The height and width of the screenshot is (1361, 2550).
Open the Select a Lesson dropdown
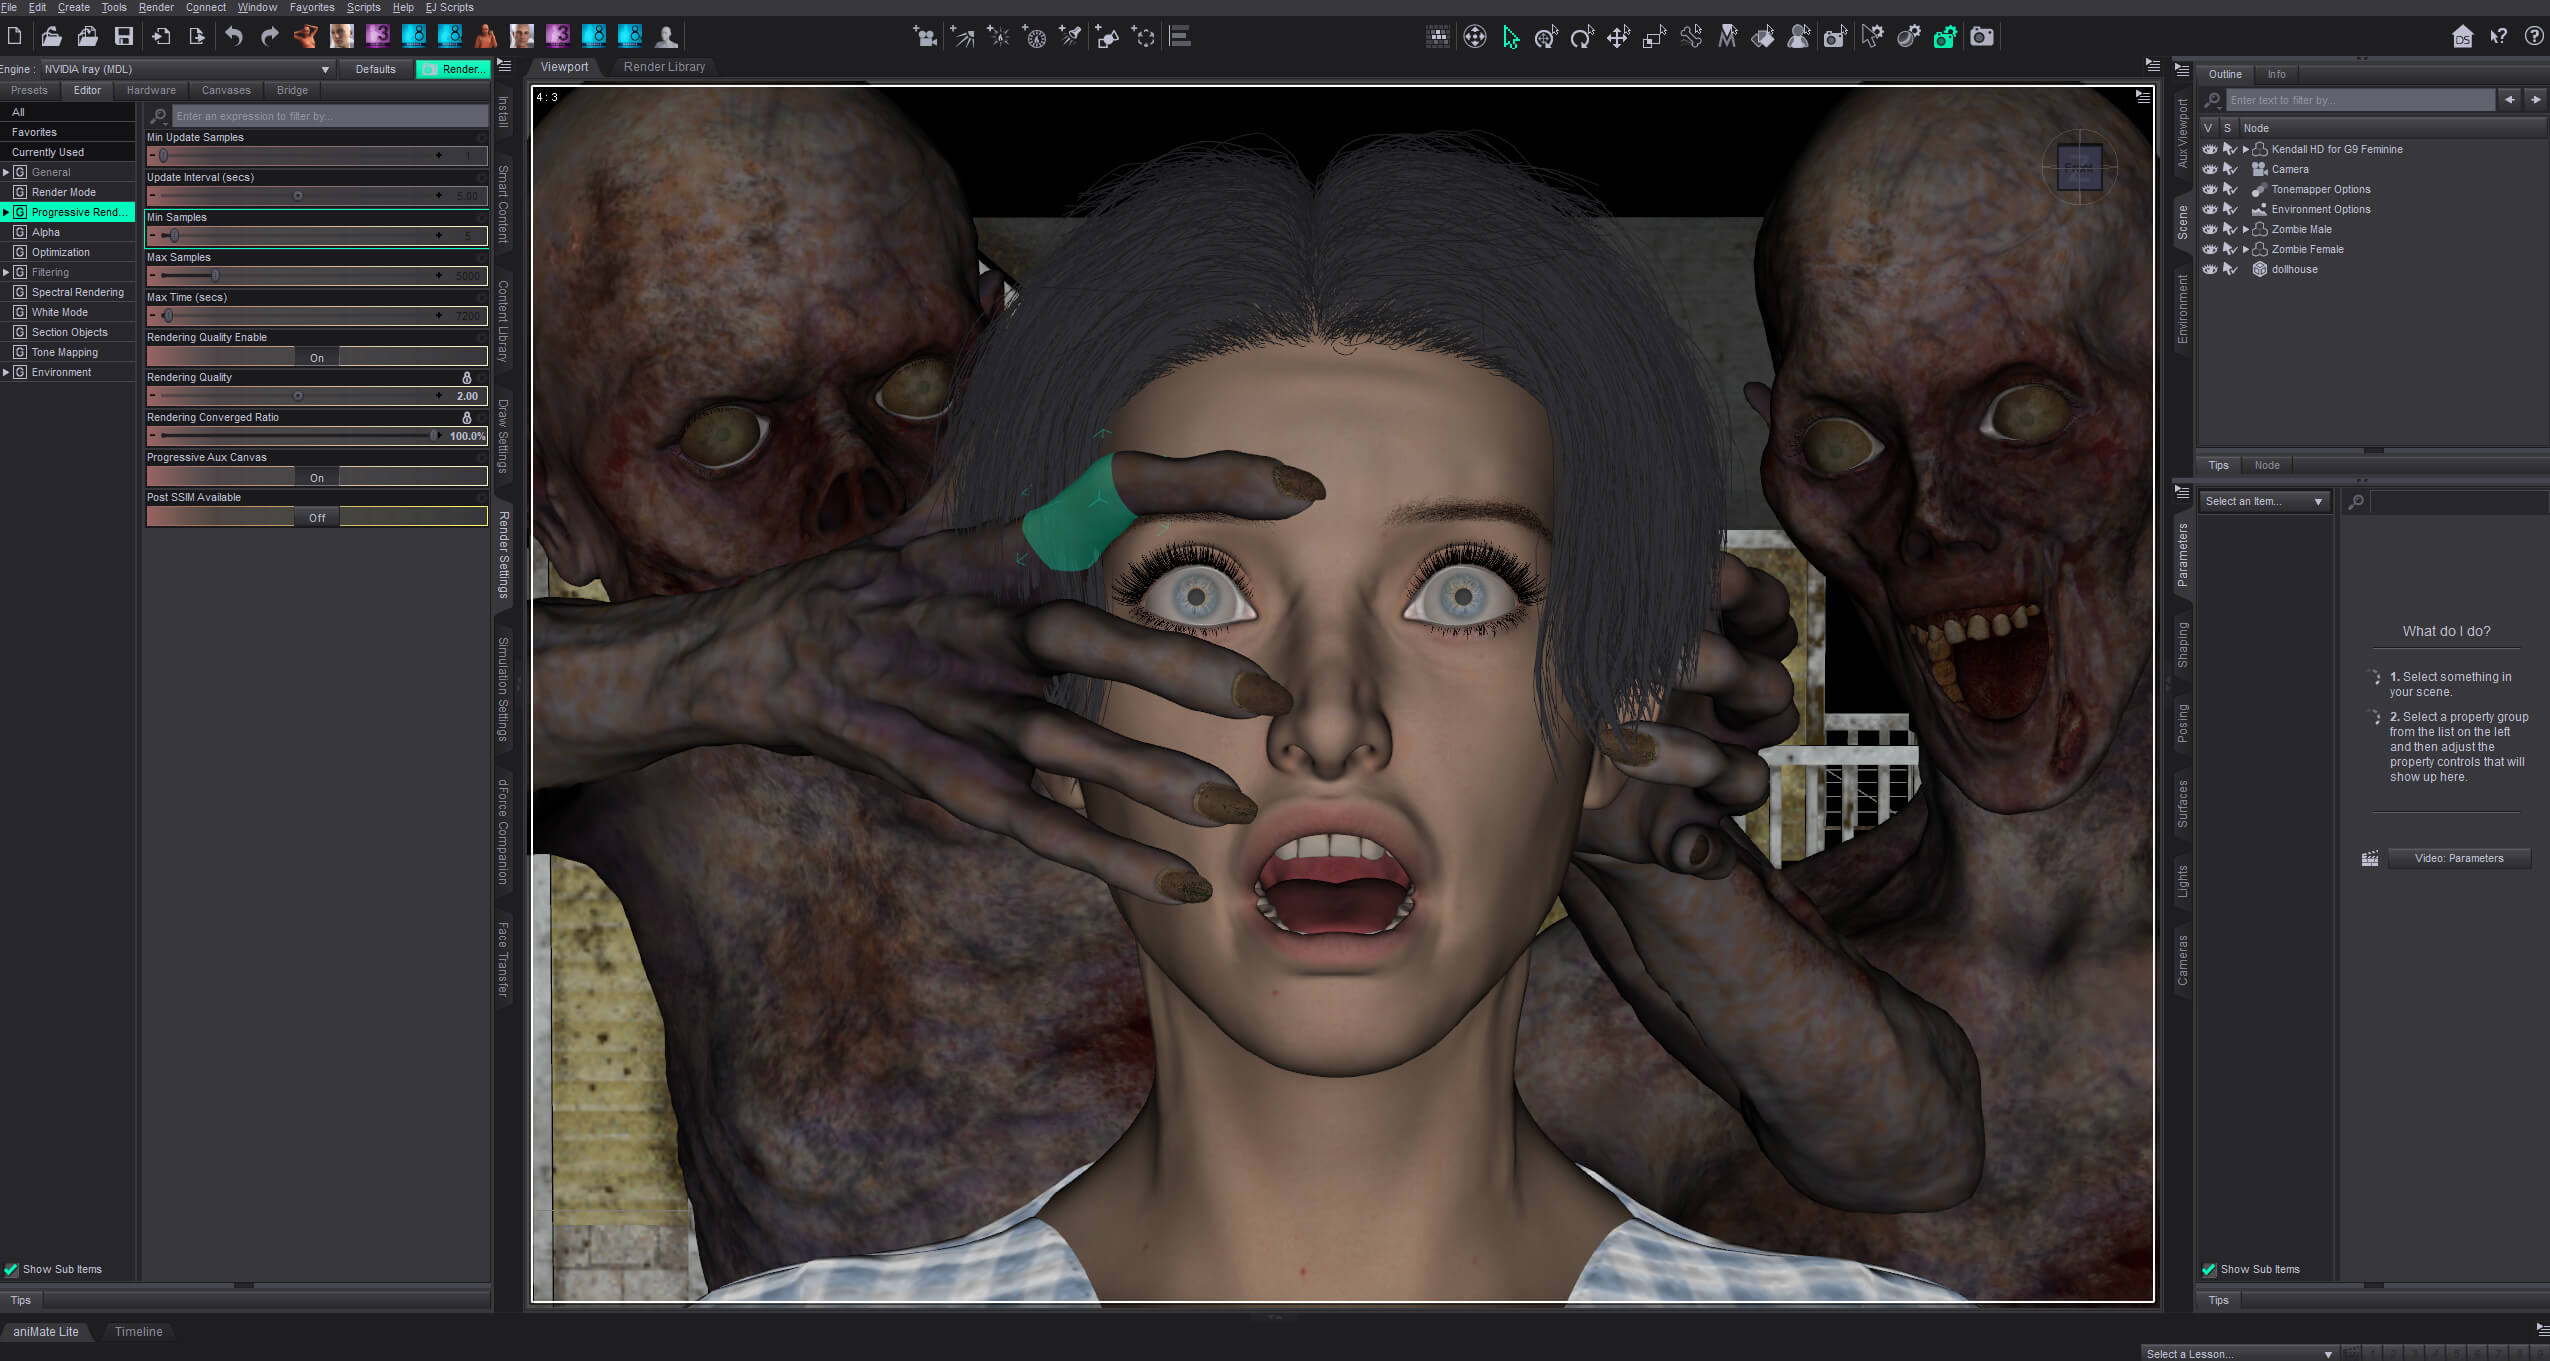2238,1353
